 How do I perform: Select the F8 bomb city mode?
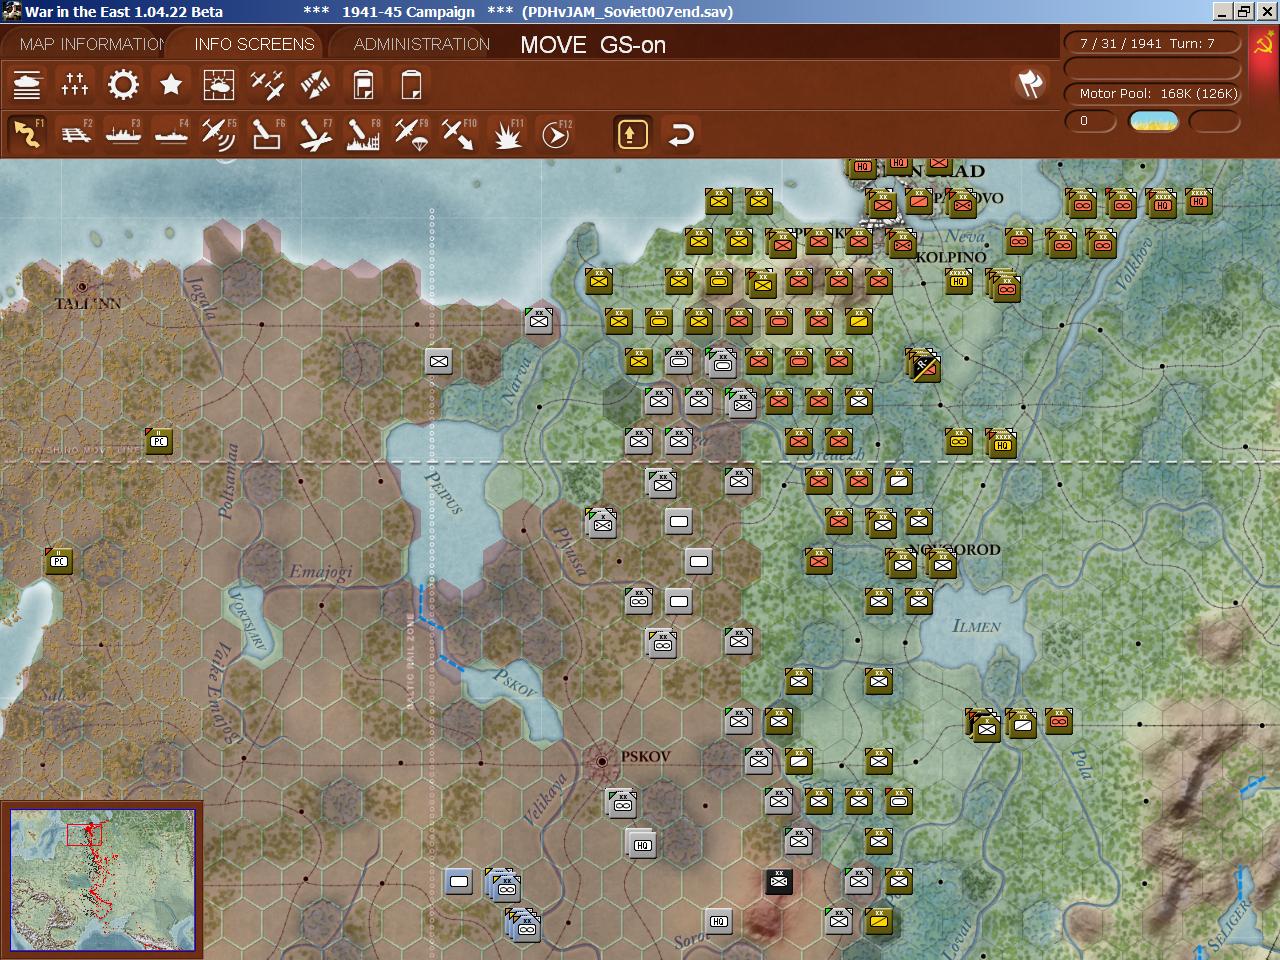tap(363, 134)
